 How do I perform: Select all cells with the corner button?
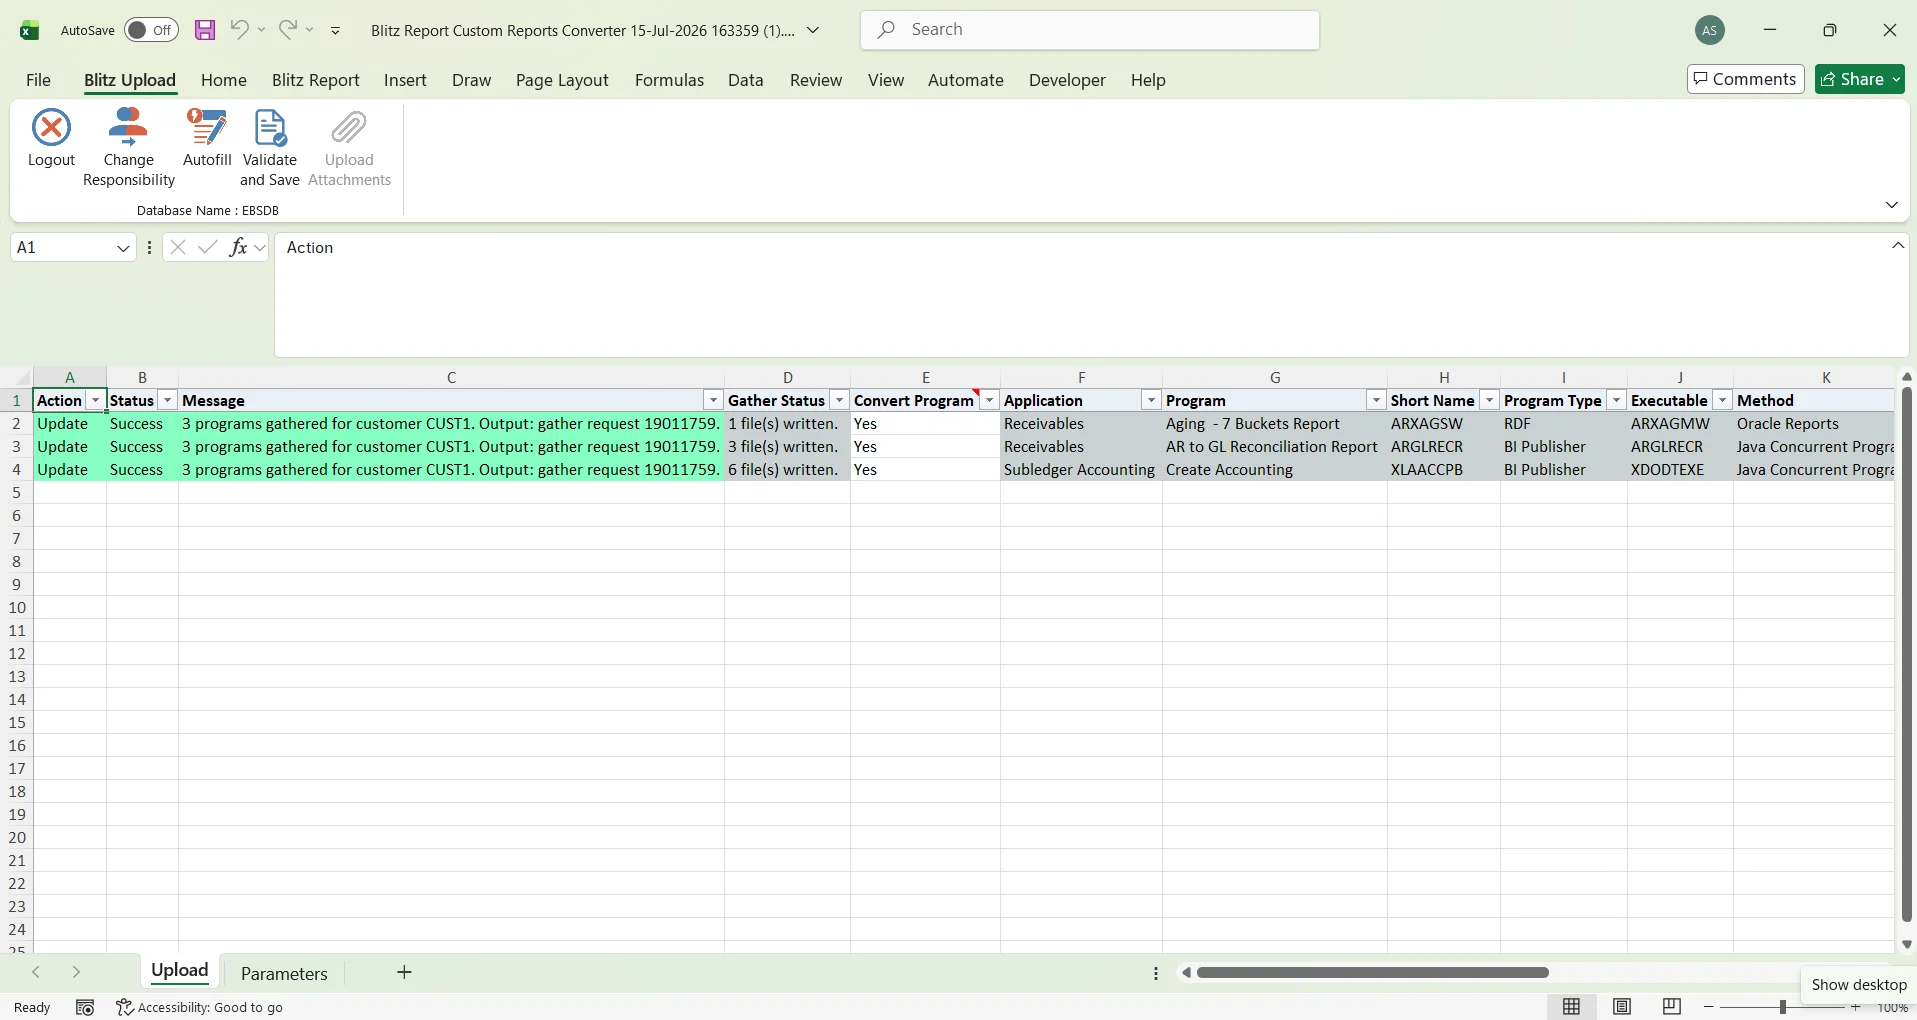pyautogui.click(x=17, y=377)
